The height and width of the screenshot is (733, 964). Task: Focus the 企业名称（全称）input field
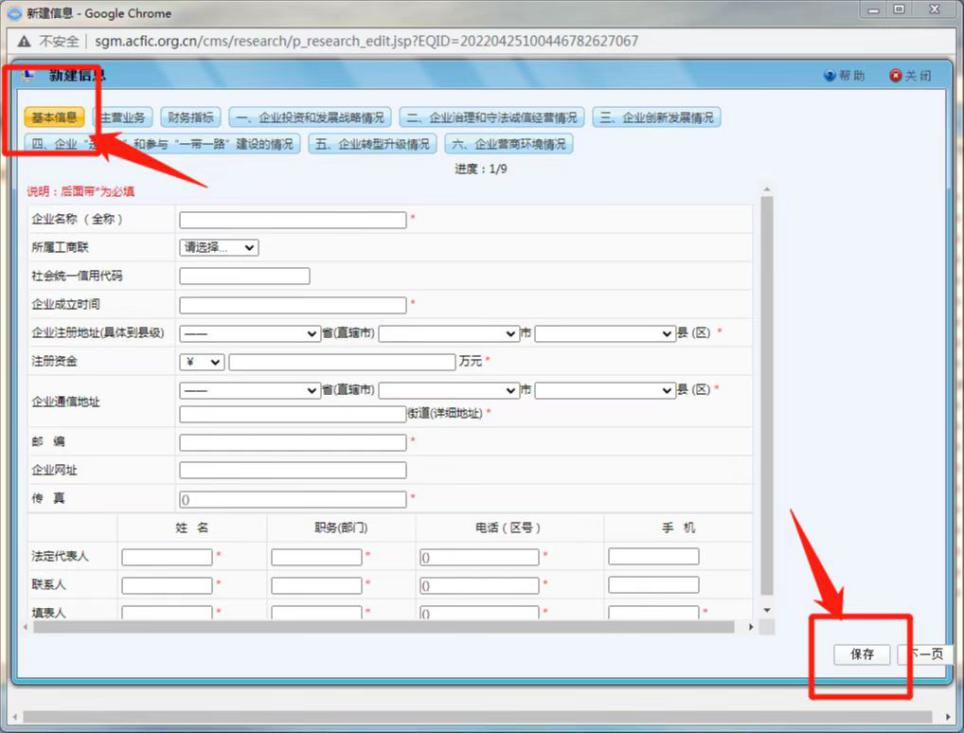coord(293,220)
